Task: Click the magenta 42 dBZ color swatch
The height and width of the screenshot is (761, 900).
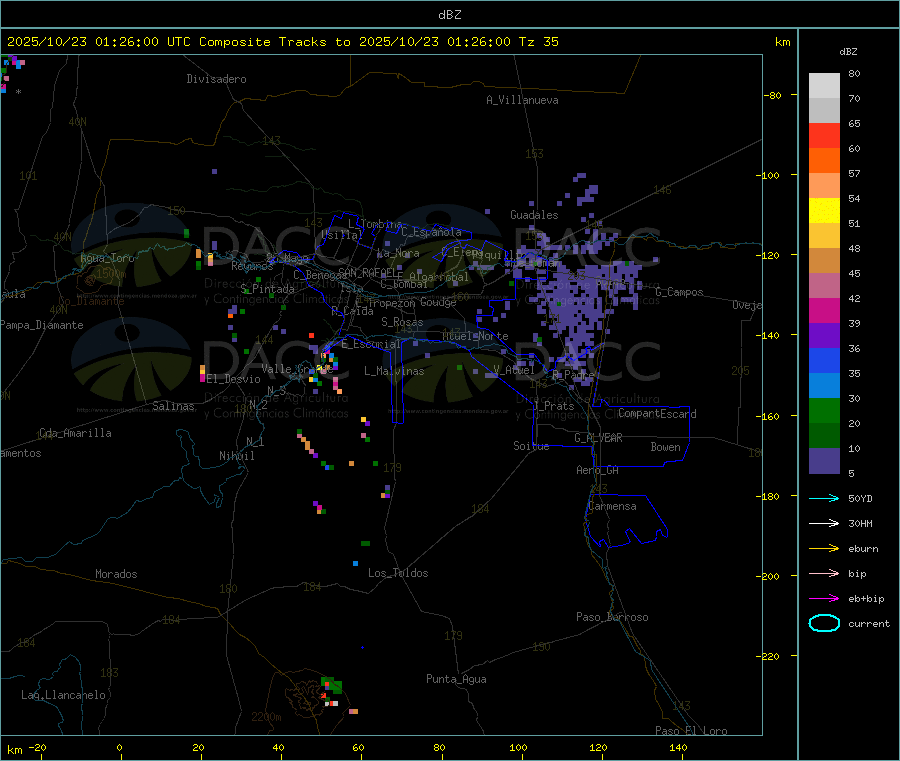Action: click(x=824, y=310)
